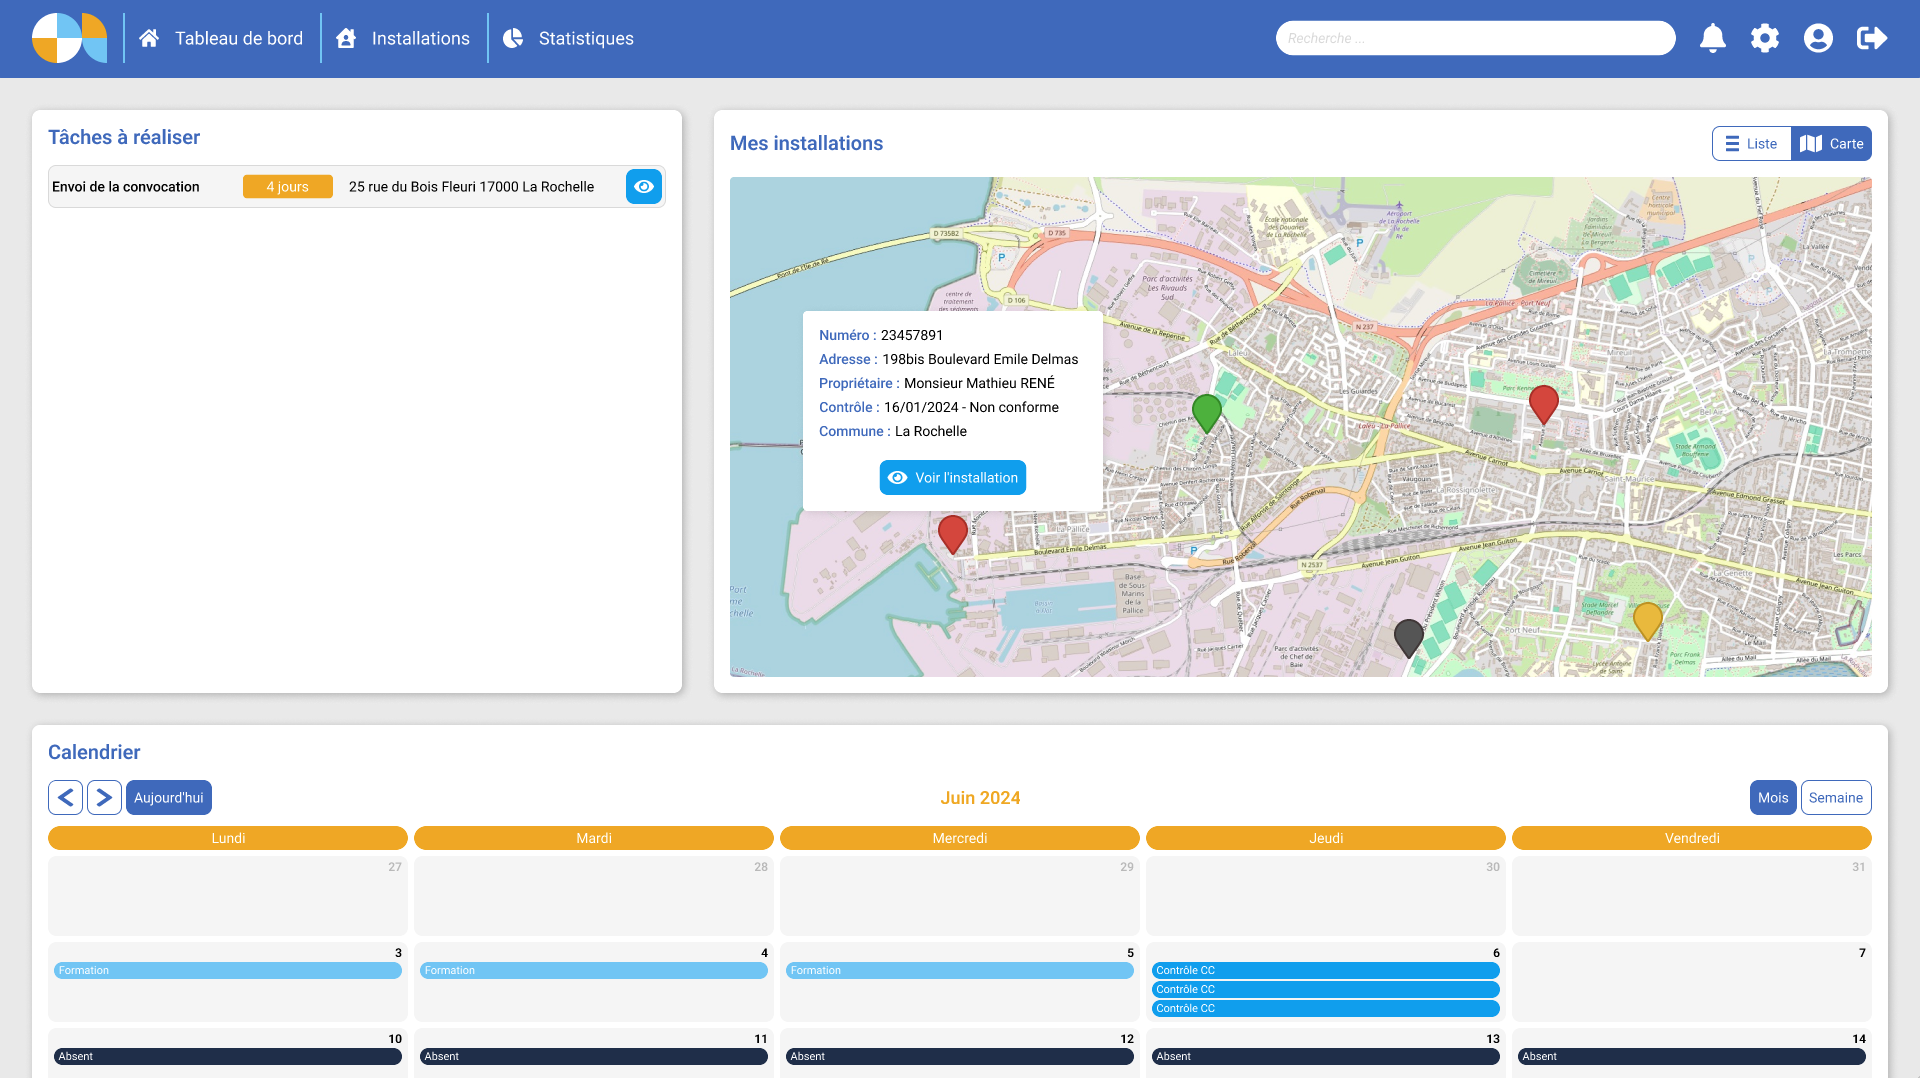This screenshot has width=1920, height=1078.
Task: Open the Installations menu item
Action: click(x=403, y=38)
